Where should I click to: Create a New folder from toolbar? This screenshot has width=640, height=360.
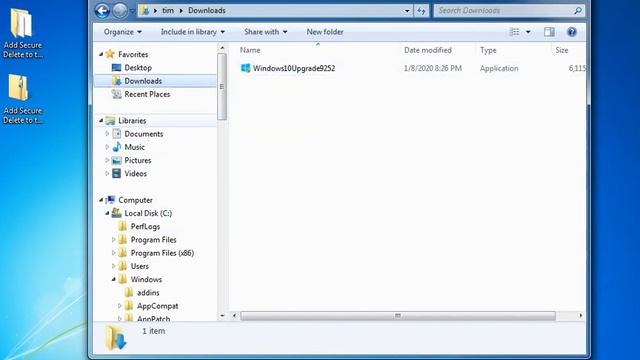(325, 32)
